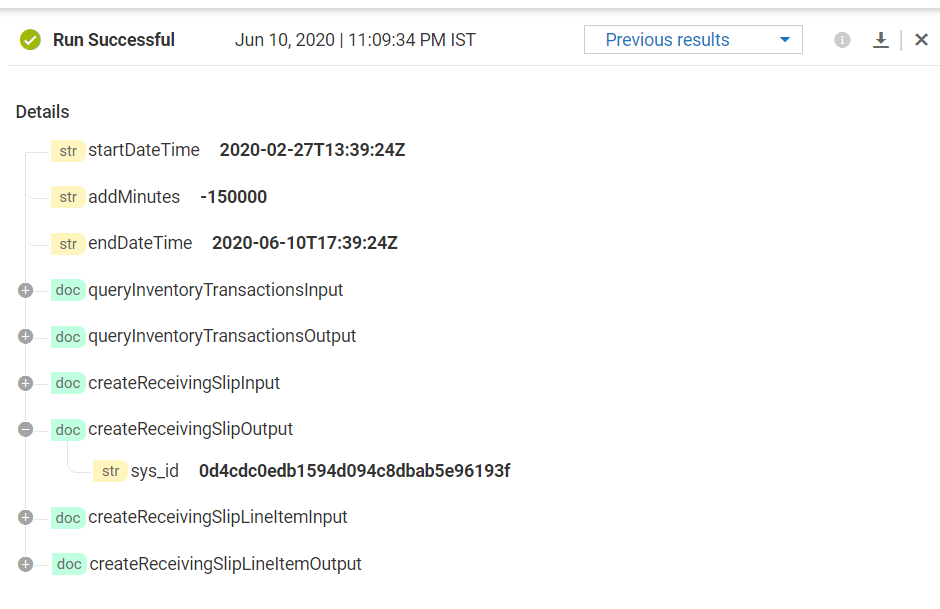This screenshot has height=609, width=940.
Task: Click the addMinutes value -150000
Action: [233, 197]
